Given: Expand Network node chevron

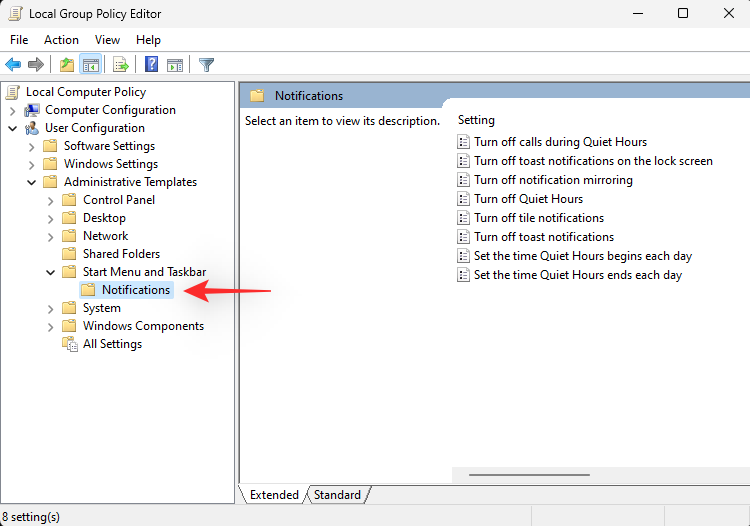Looking at the screenshot, I should pos(50,237).
